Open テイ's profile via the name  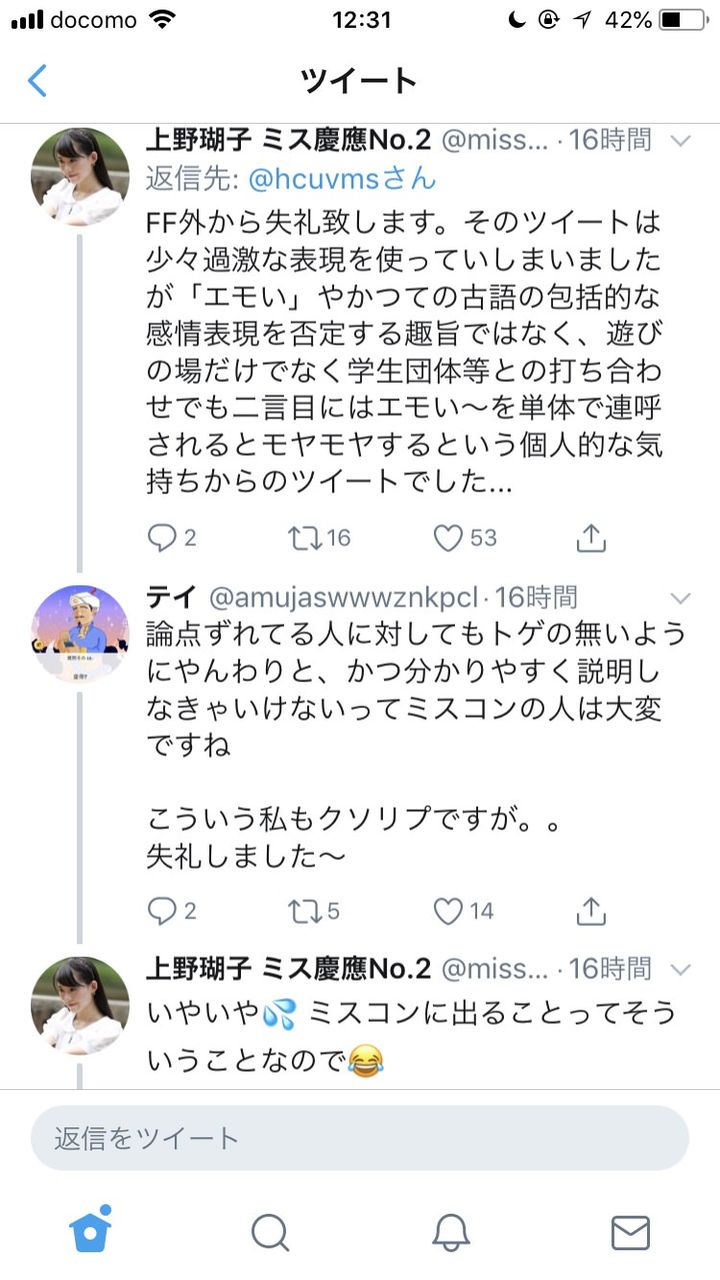(171, 598)
